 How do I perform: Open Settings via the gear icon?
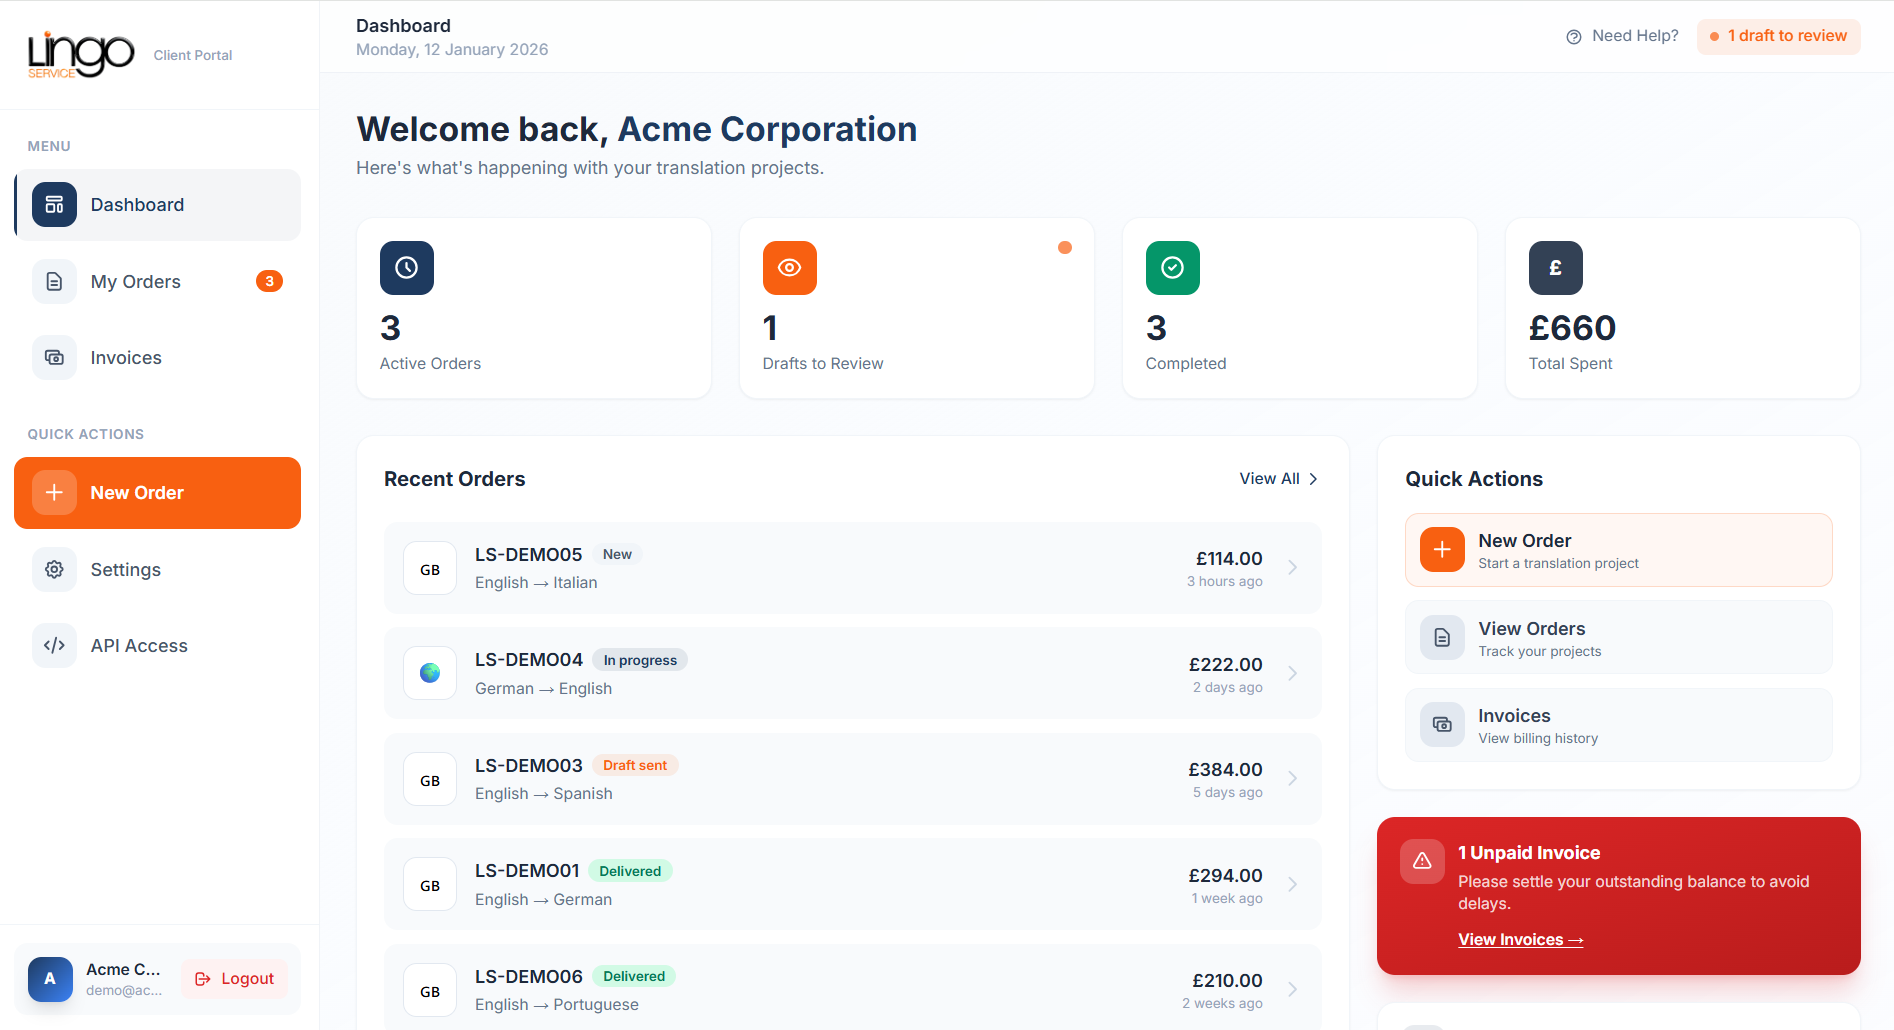pos(54,569)
